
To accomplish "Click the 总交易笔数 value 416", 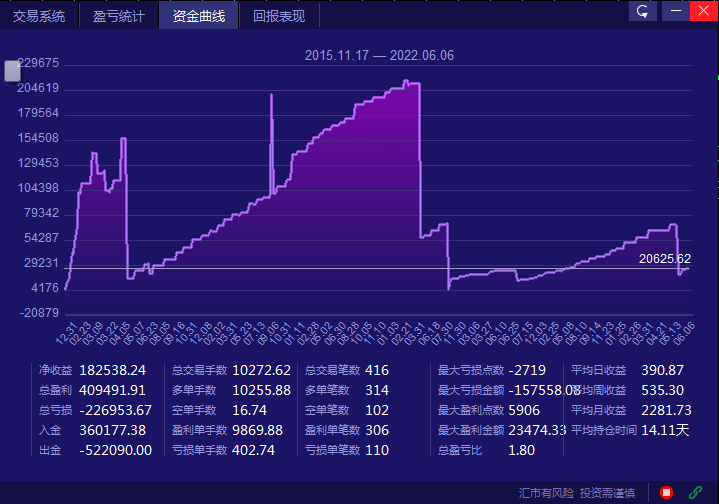I will click(x=377, y=370).
